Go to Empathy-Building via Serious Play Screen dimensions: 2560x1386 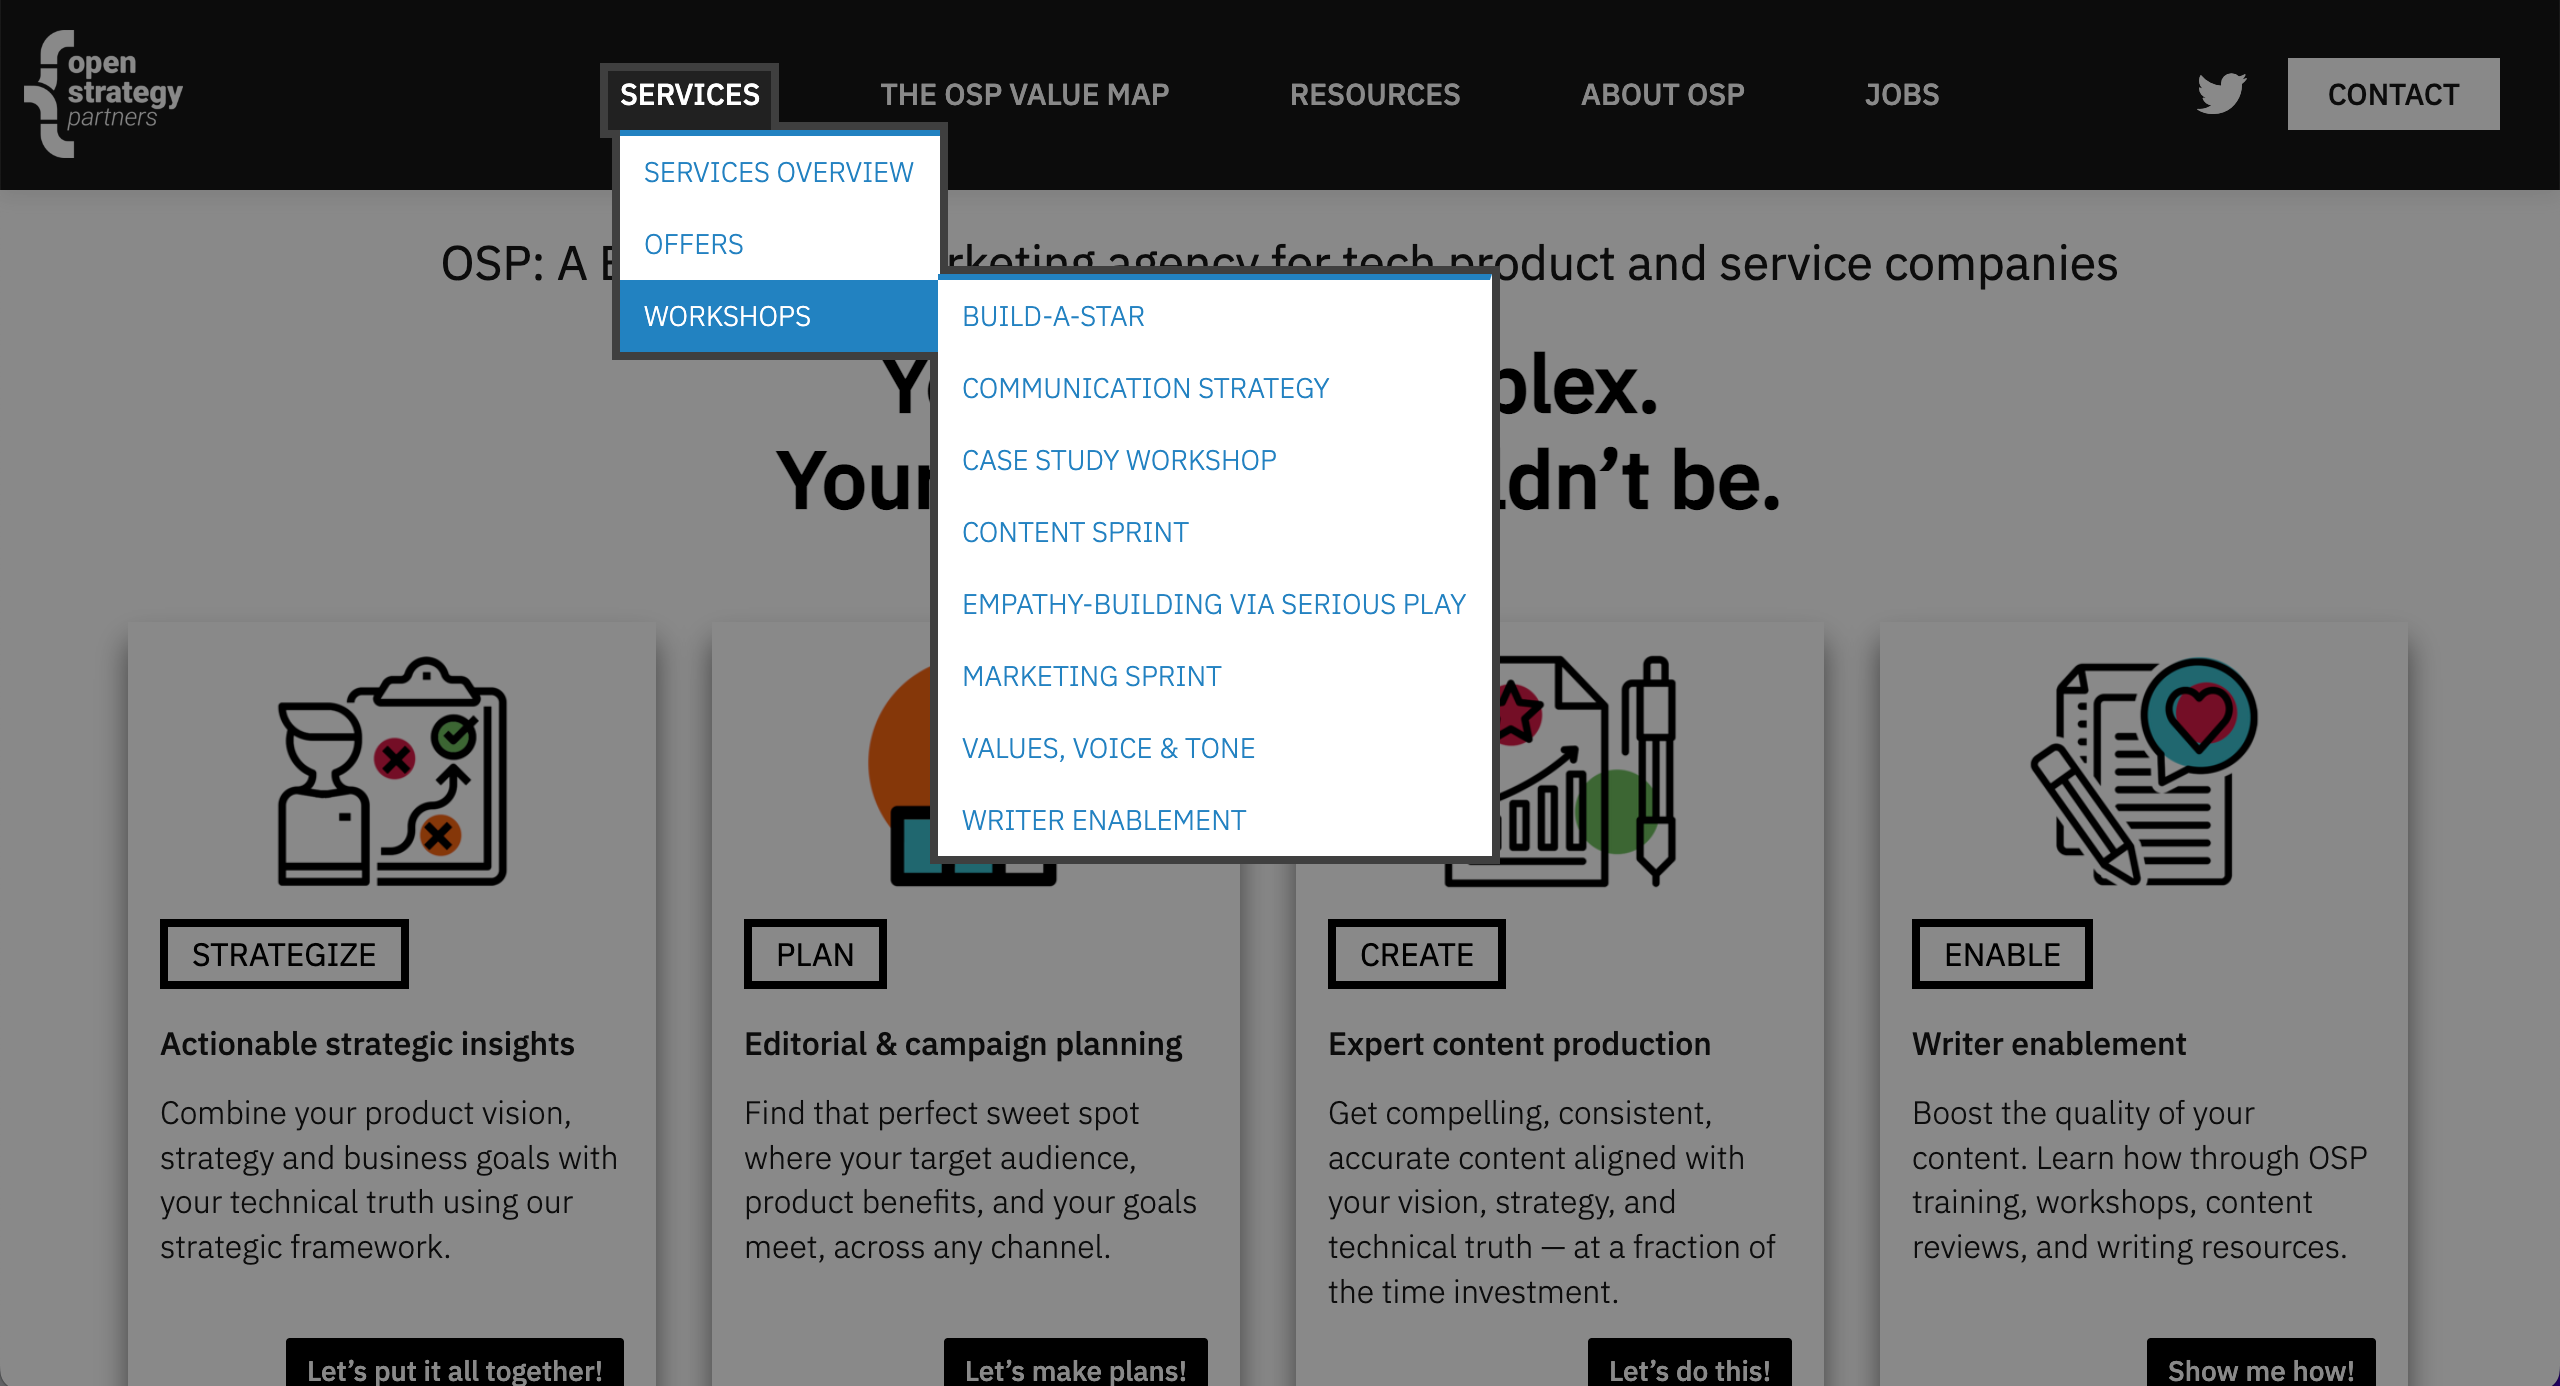click(1213, 604)
